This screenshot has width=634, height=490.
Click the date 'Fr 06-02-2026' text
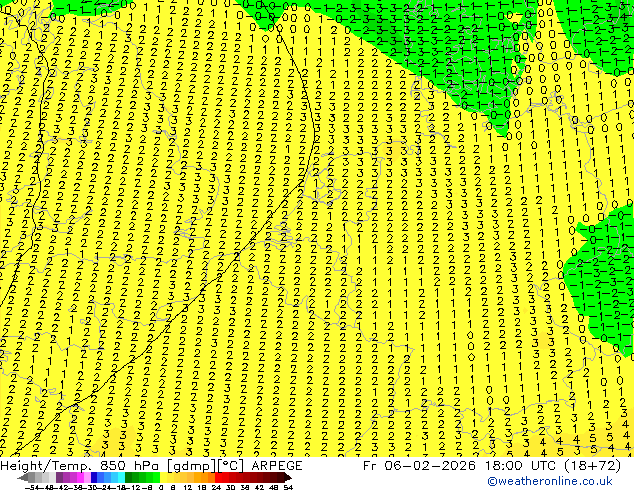coord(419,465)
